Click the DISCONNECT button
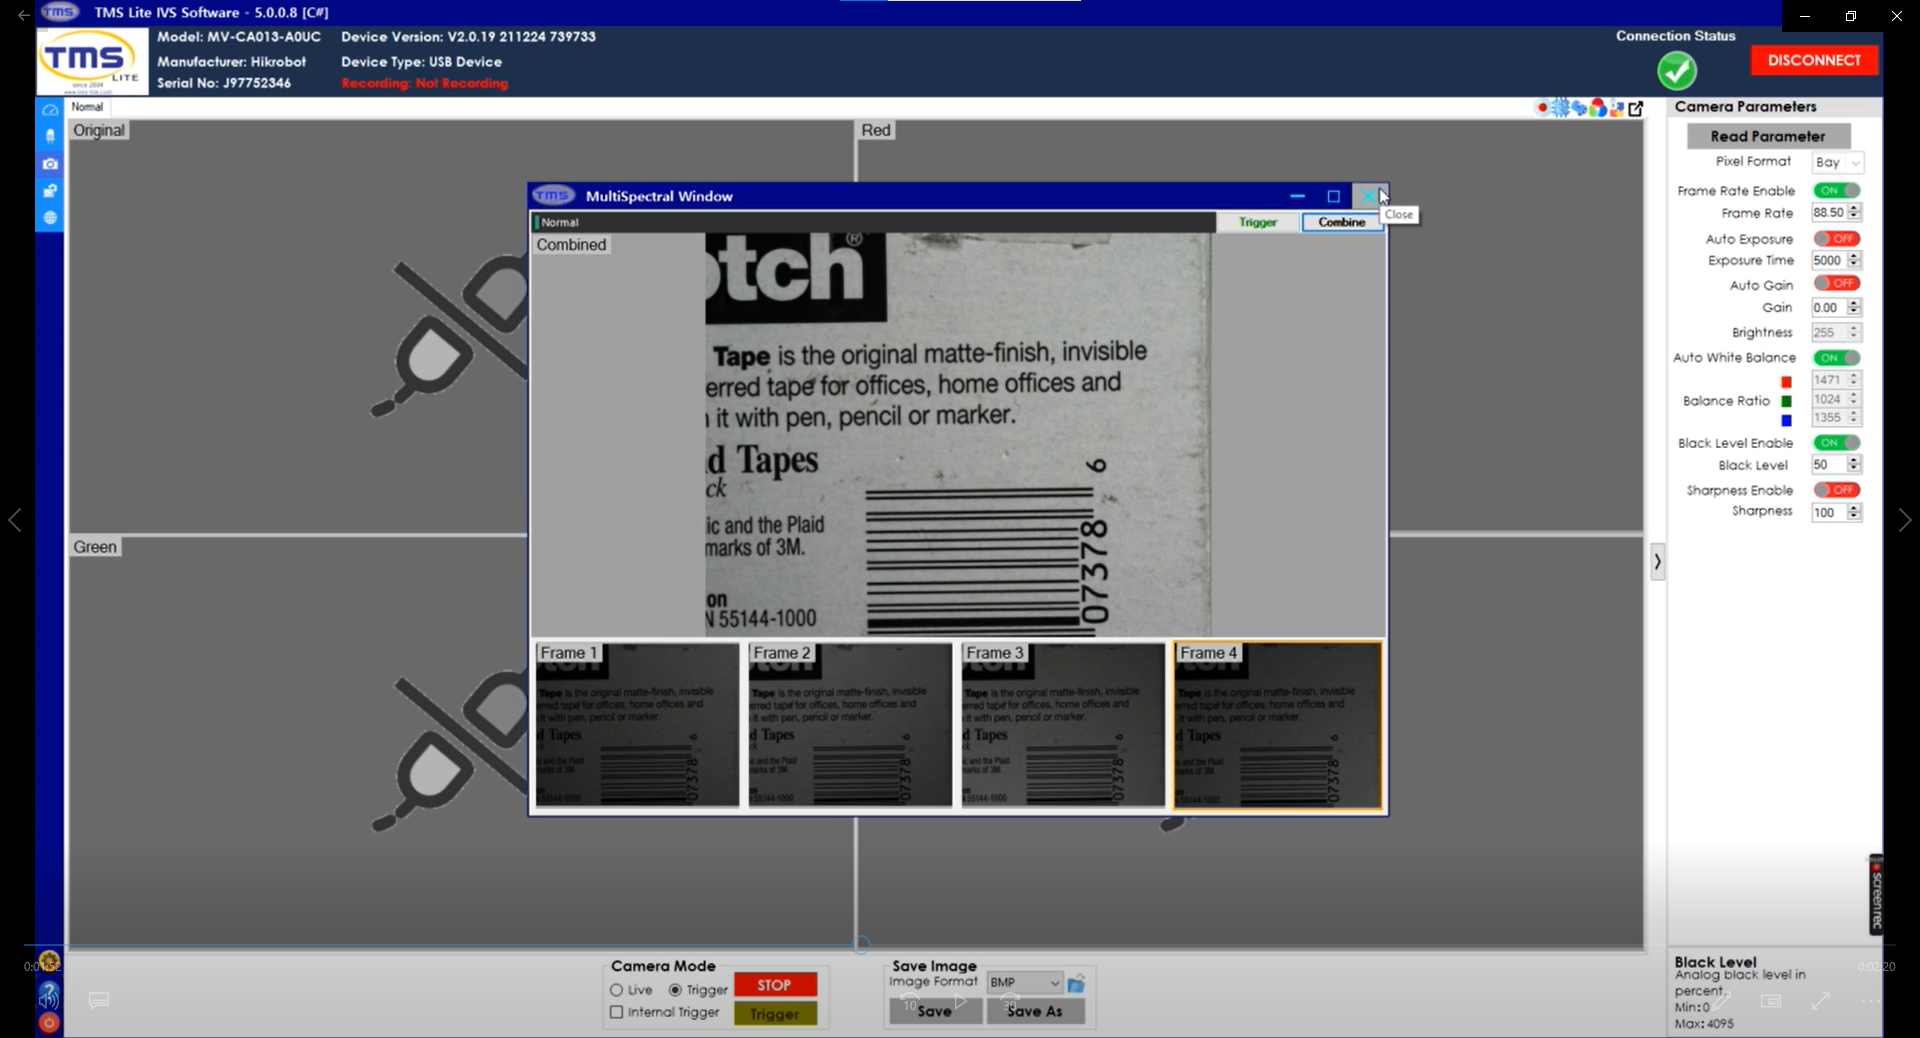This screenshot has width=1920, height=1038. point(1814,59)
